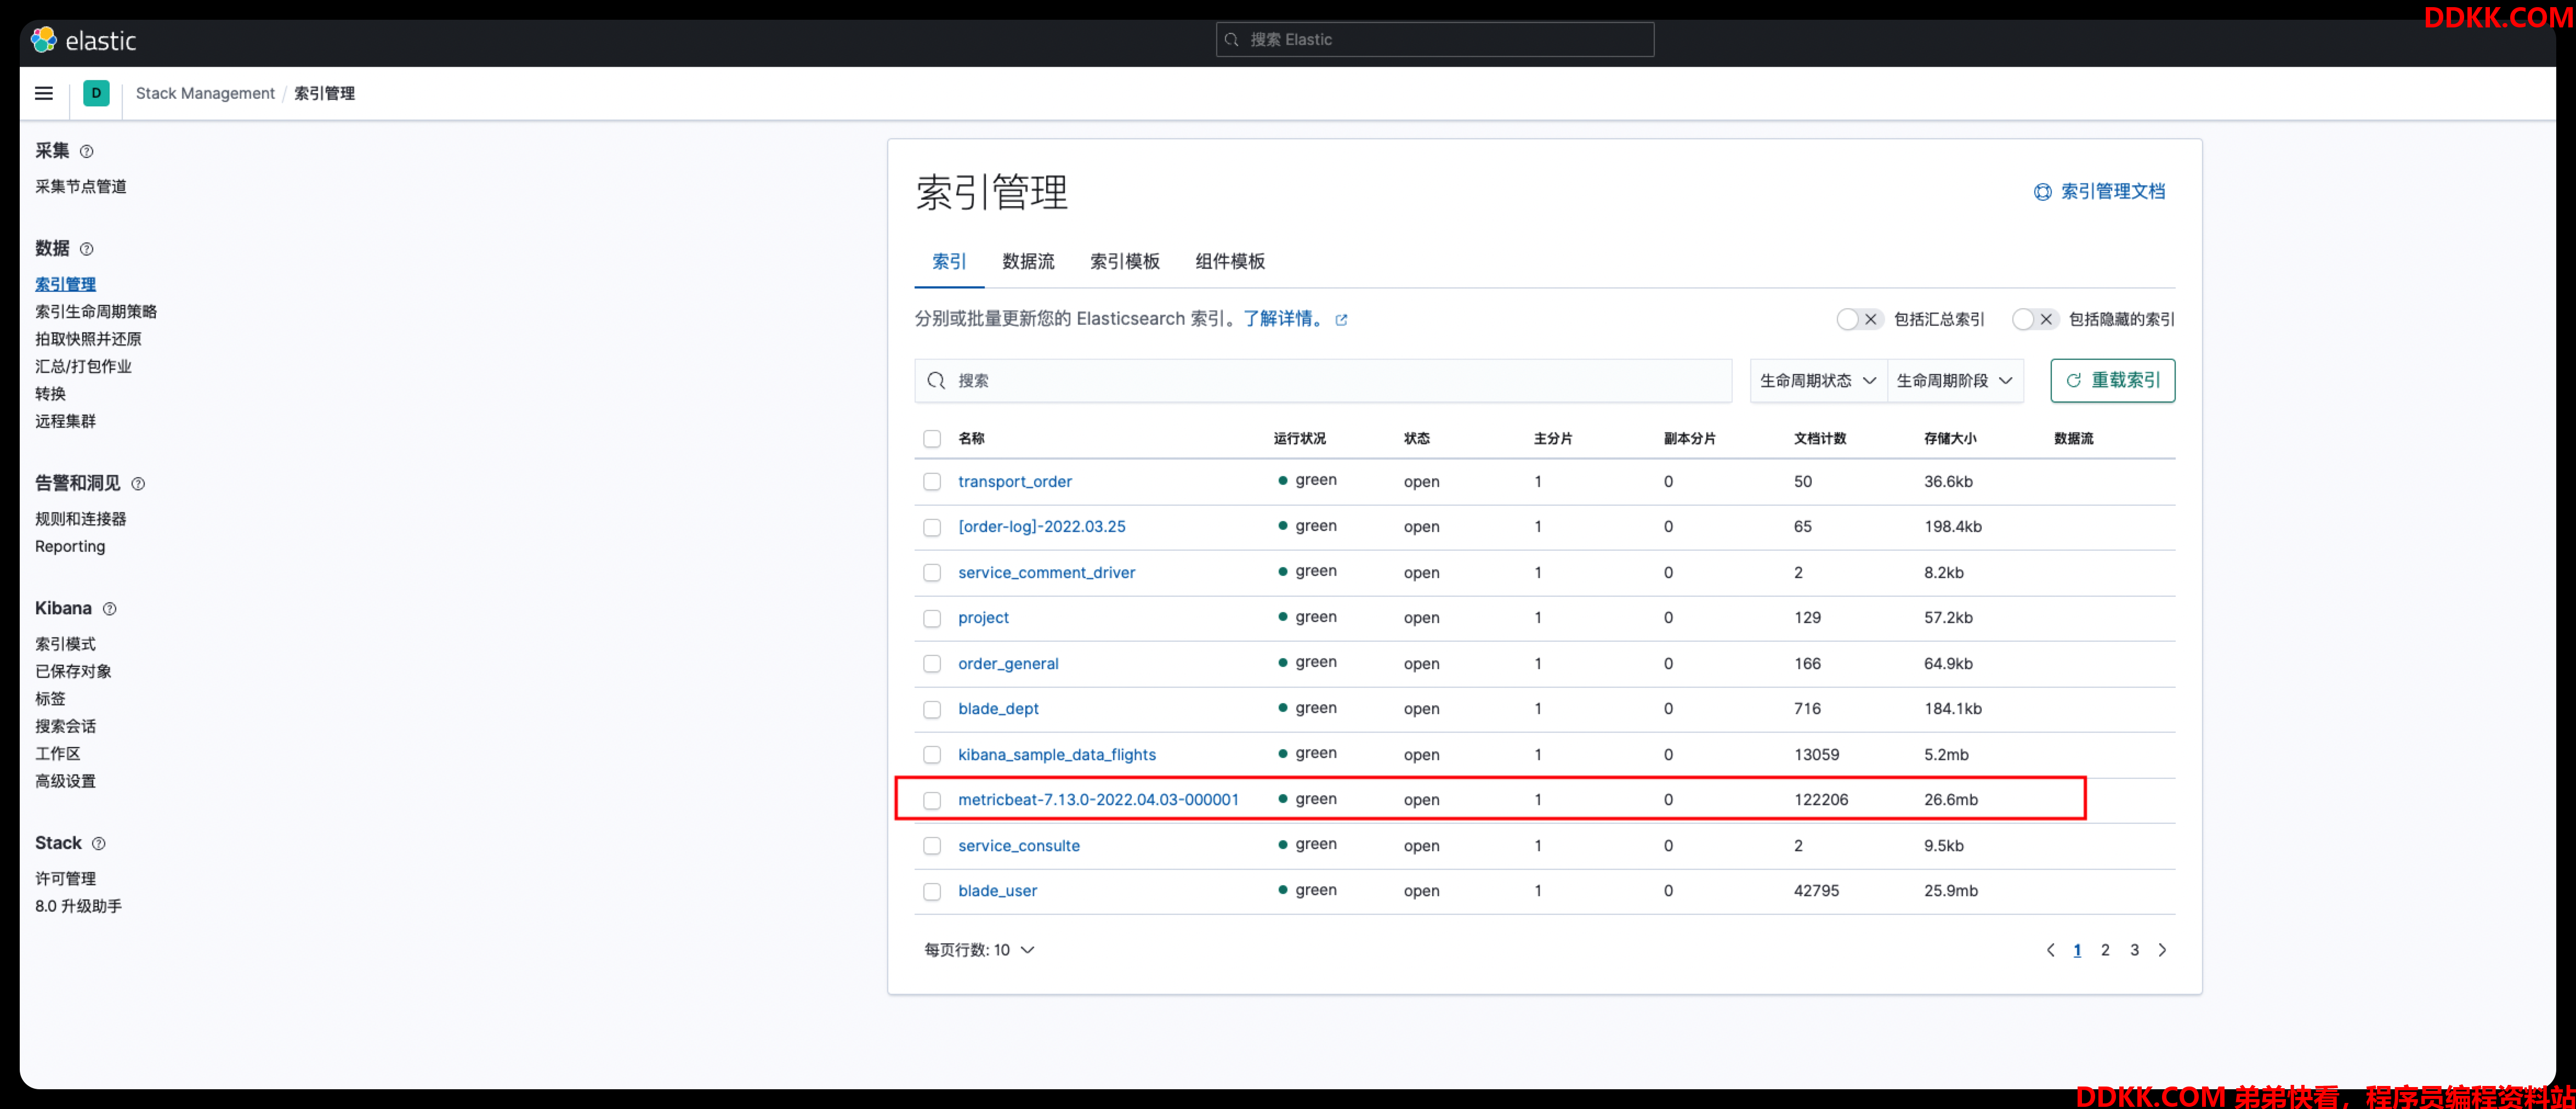2576x1109 pixels.
Task: Open 生命周期阶段 filter dropdown
Action: click(1955, 381)
